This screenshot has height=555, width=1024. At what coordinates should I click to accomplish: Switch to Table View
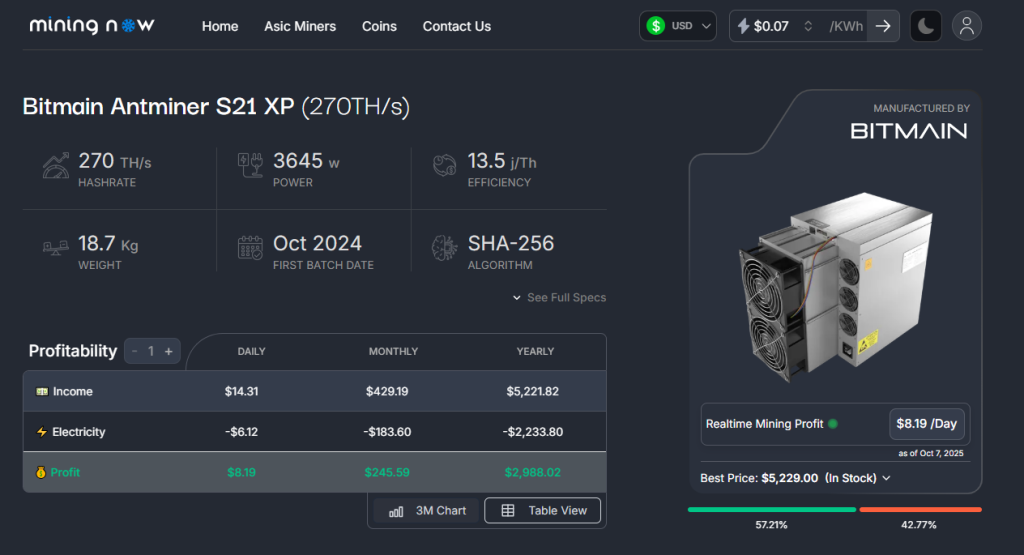pyautogui.click(x=543, y=510)
